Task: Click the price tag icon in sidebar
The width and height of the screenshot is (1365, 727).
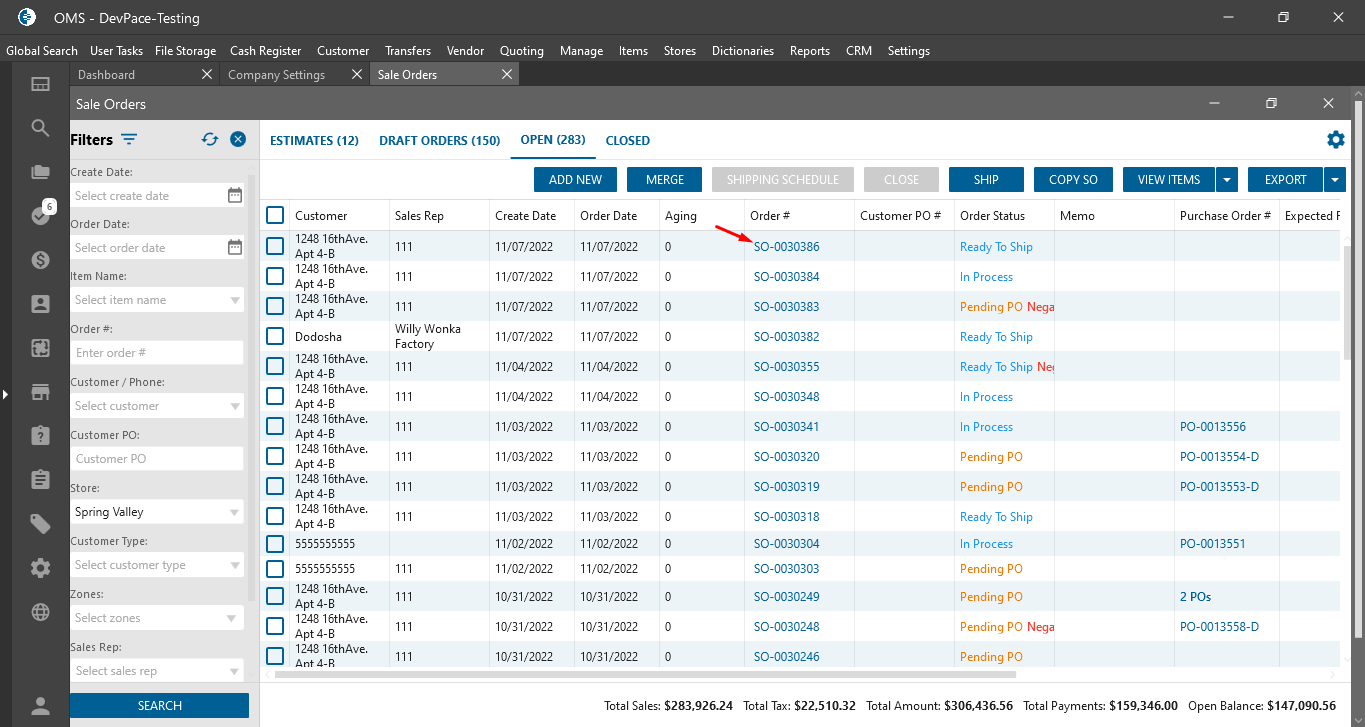Action: [x=40, y=524]
